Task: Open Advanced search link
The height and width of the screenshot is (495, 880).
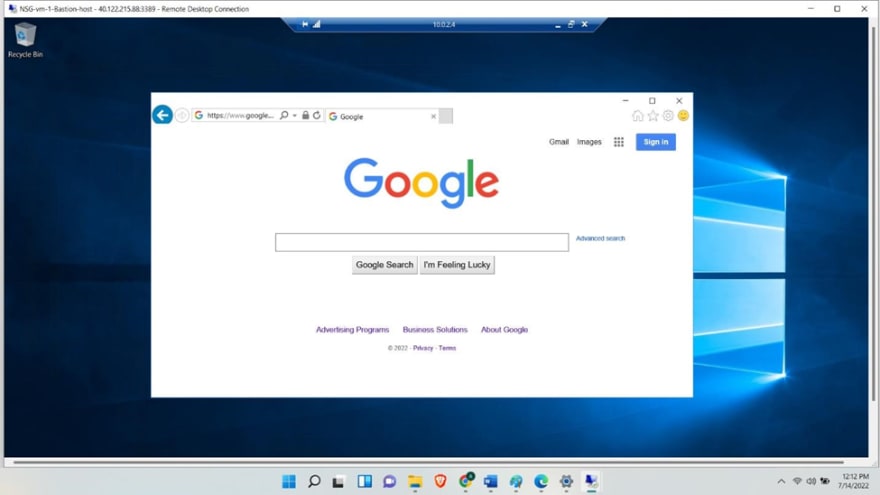Action: [600, 239]
